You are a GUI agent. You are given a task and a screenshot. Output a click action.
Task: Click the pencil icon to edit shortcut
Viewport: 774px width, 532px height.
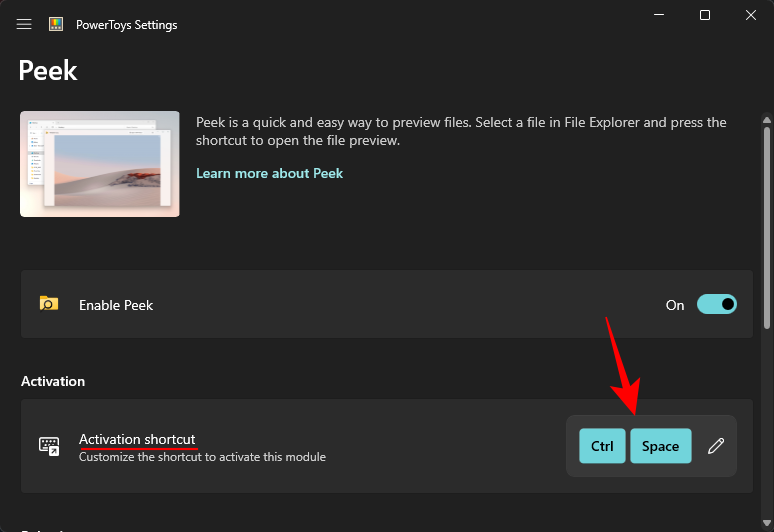(x=716, y=446)
